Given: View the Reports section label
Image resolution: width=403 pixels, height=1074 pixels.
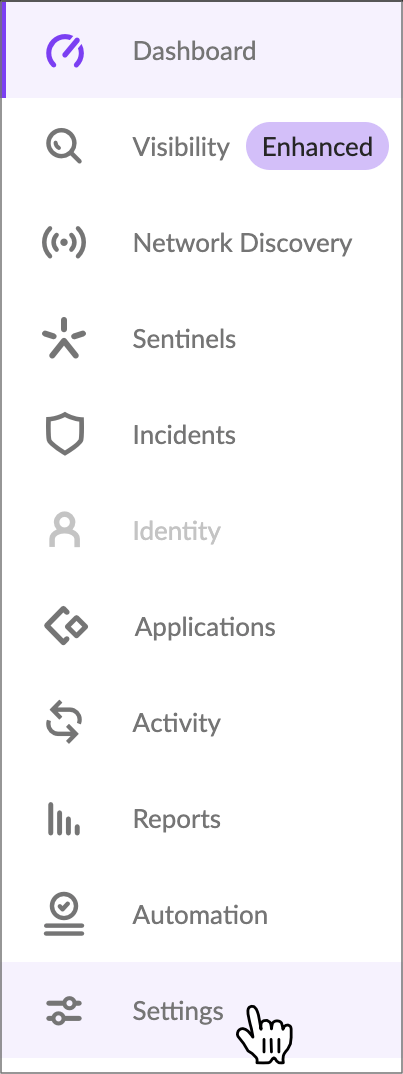Looking at the screenshot, I should tap(176, 819).
